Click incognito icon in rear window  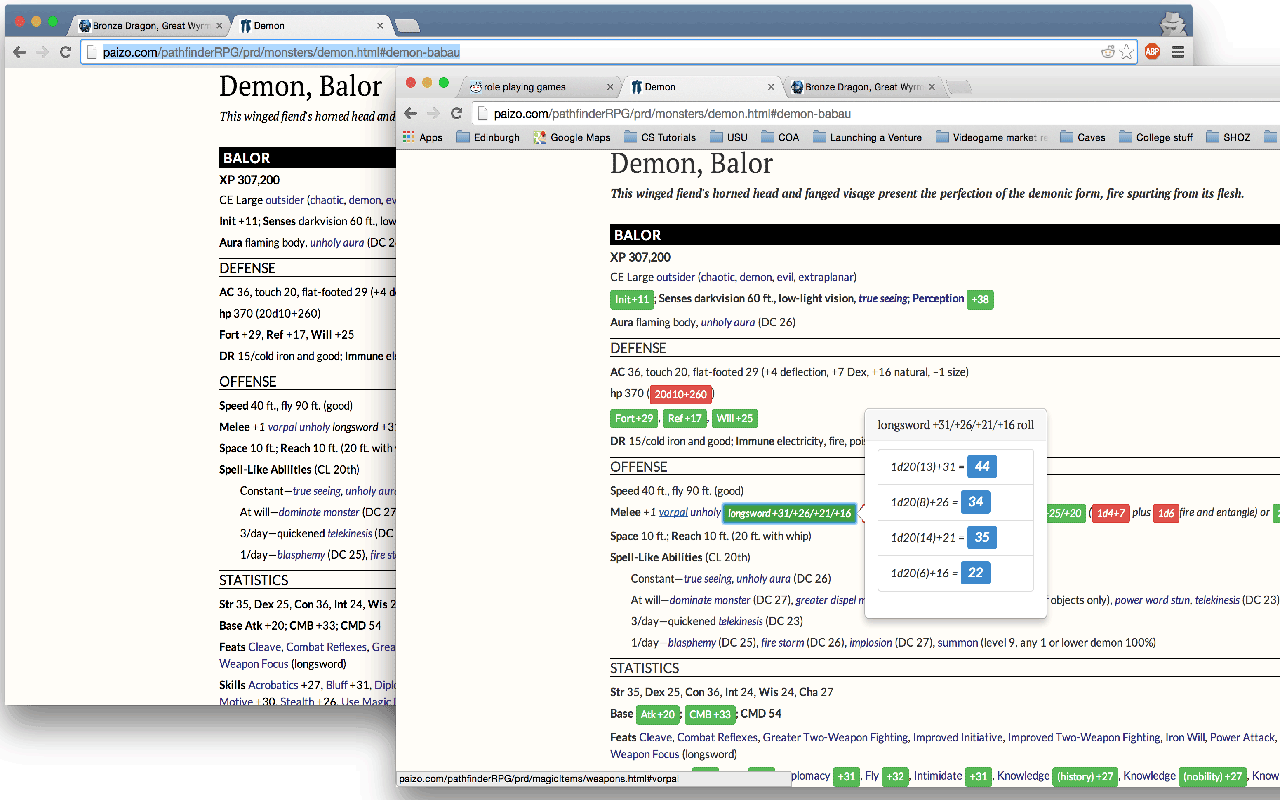tap(1172, 24)
